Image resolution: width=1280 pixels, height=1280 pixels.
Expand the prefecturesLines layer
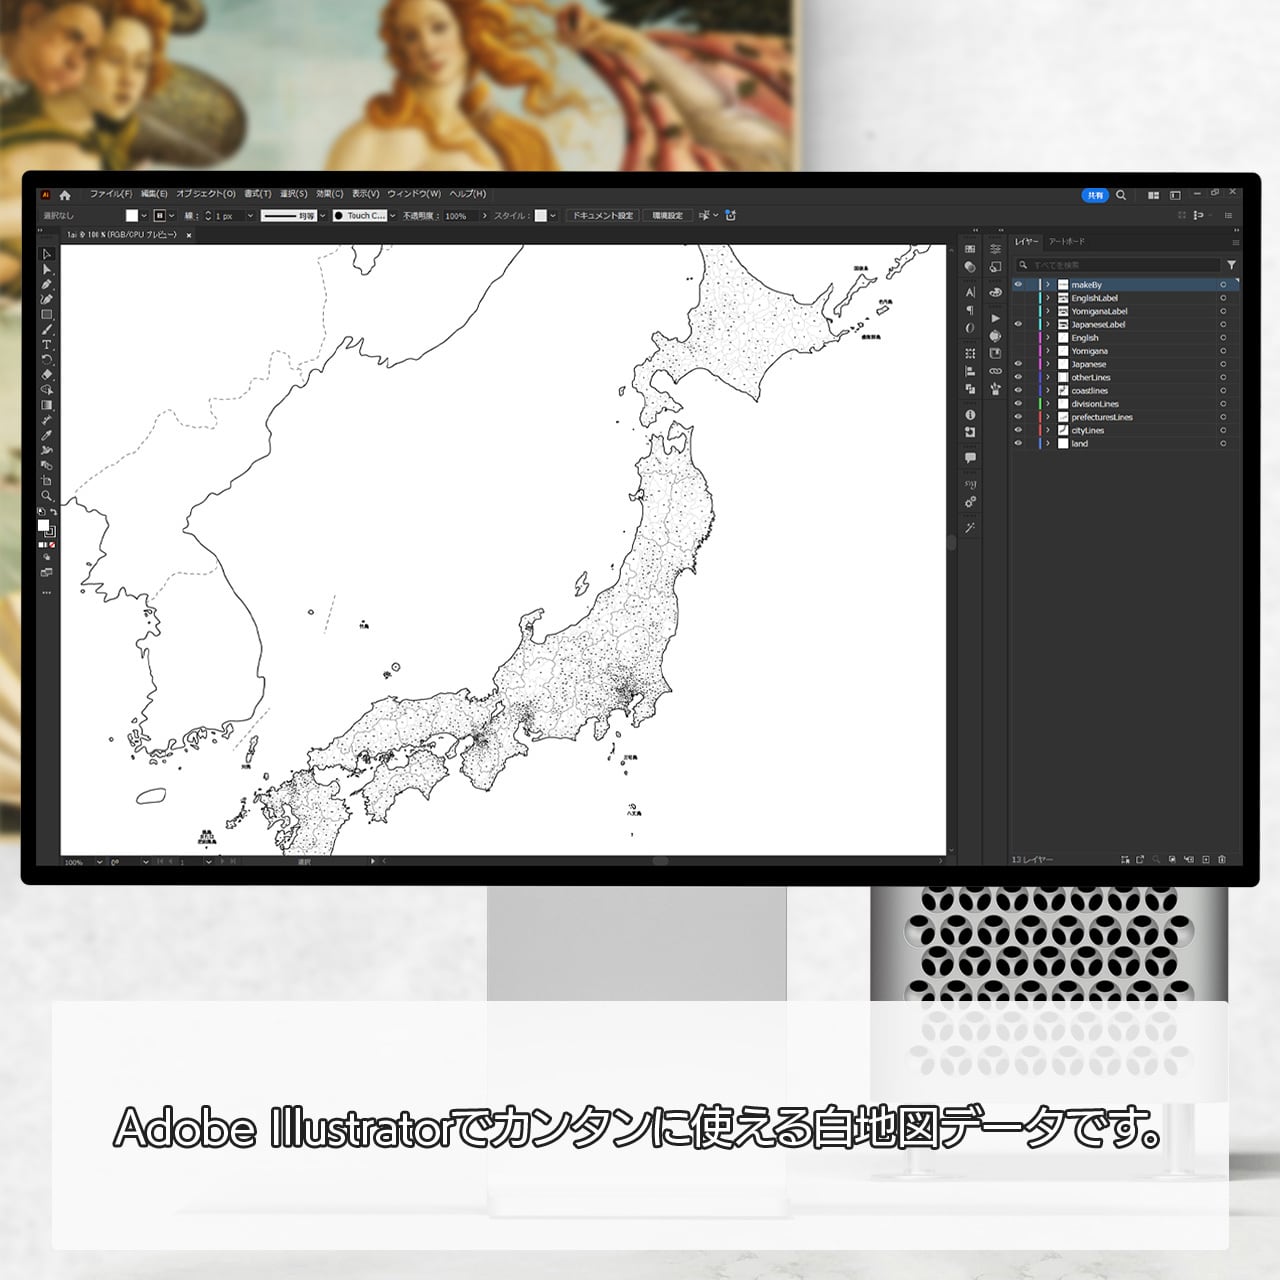tap(1048, 417)
